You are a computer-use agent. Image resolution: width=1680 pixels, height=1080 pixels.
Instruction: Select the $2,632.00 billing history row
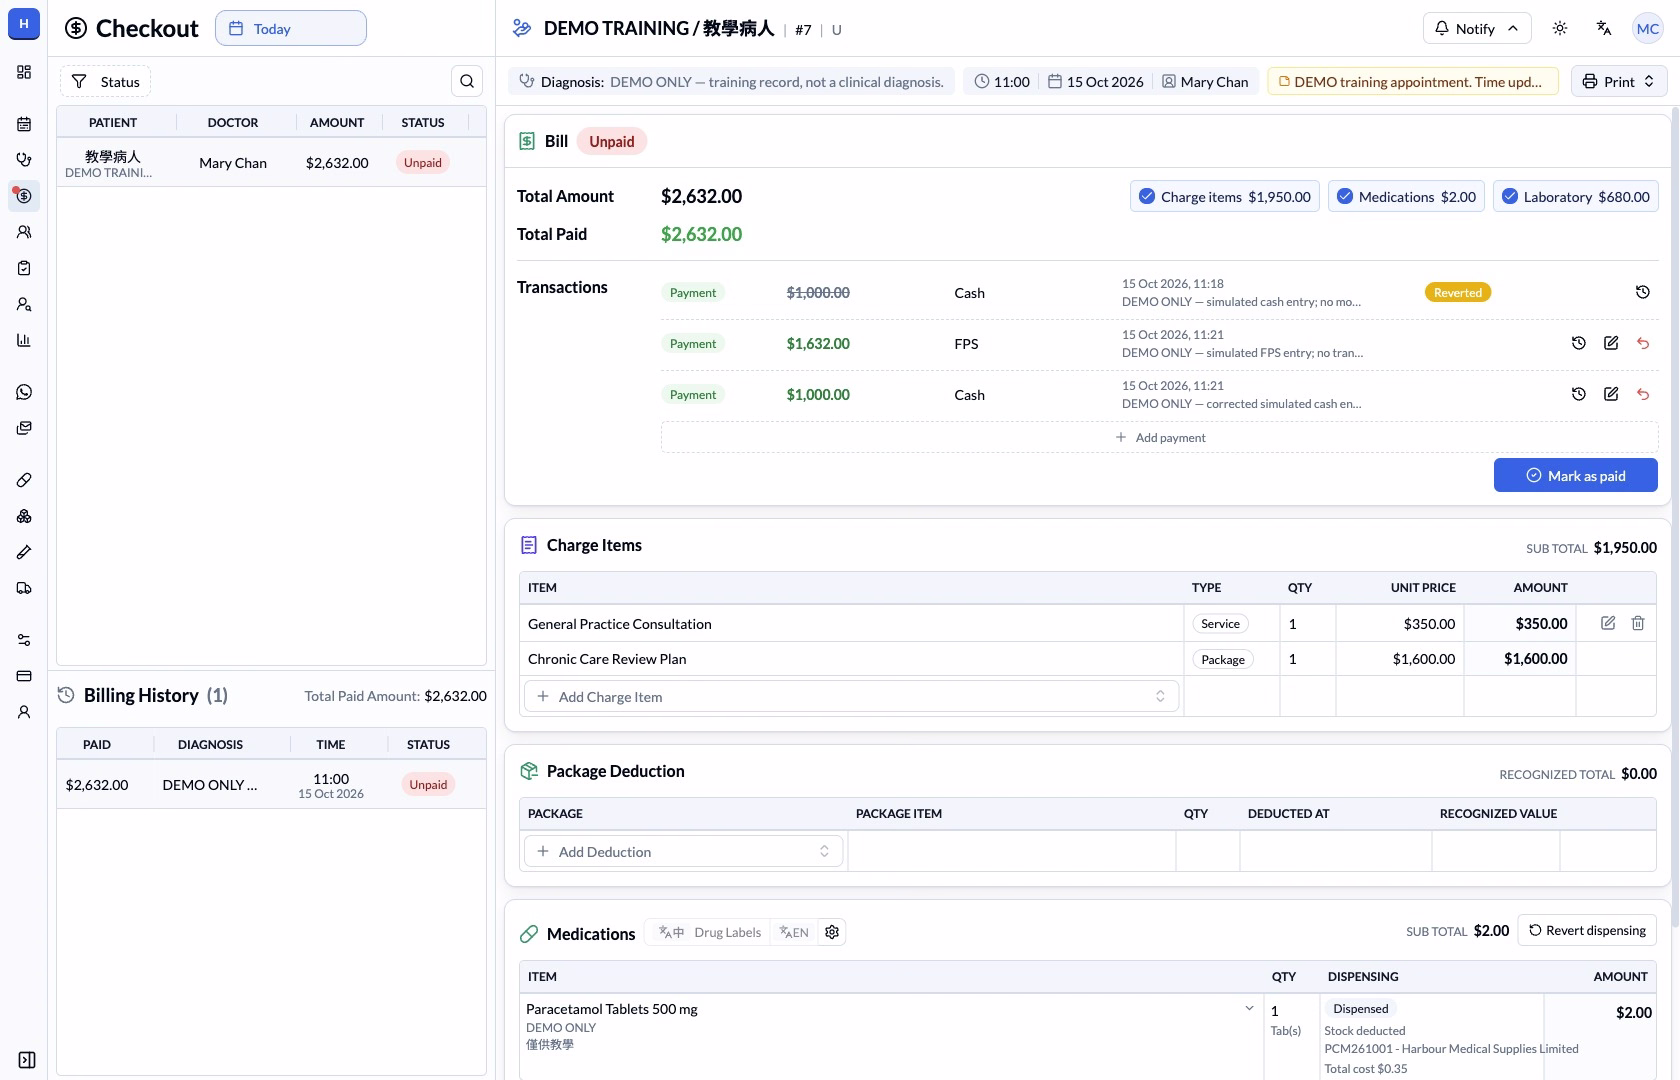[272, 785]
